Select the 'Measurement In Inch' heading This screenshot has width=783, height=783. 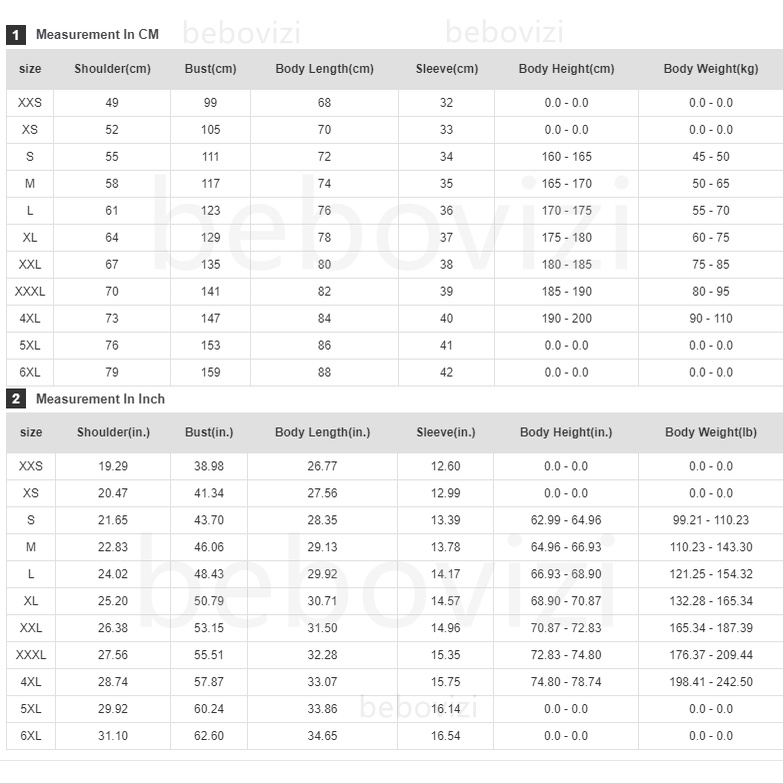click(100, 399)
